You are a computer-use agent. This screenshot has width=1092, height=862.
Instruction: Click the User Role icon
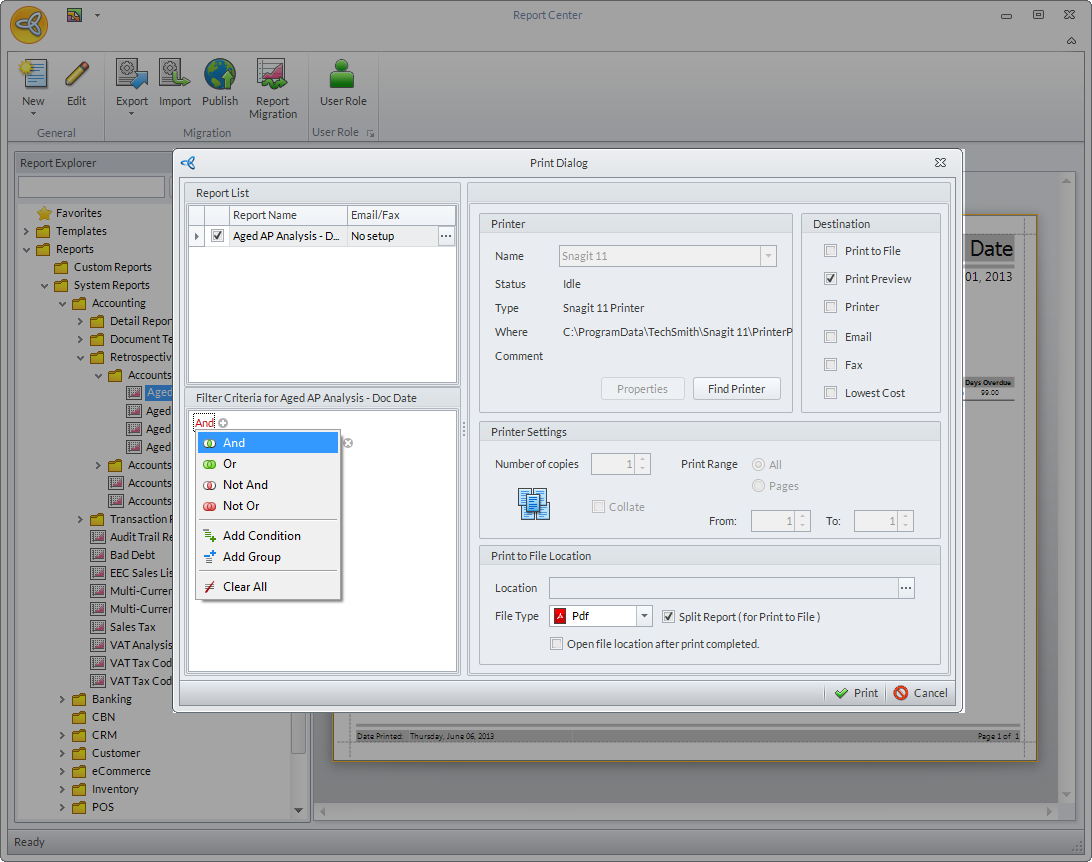tap(343, 76)
